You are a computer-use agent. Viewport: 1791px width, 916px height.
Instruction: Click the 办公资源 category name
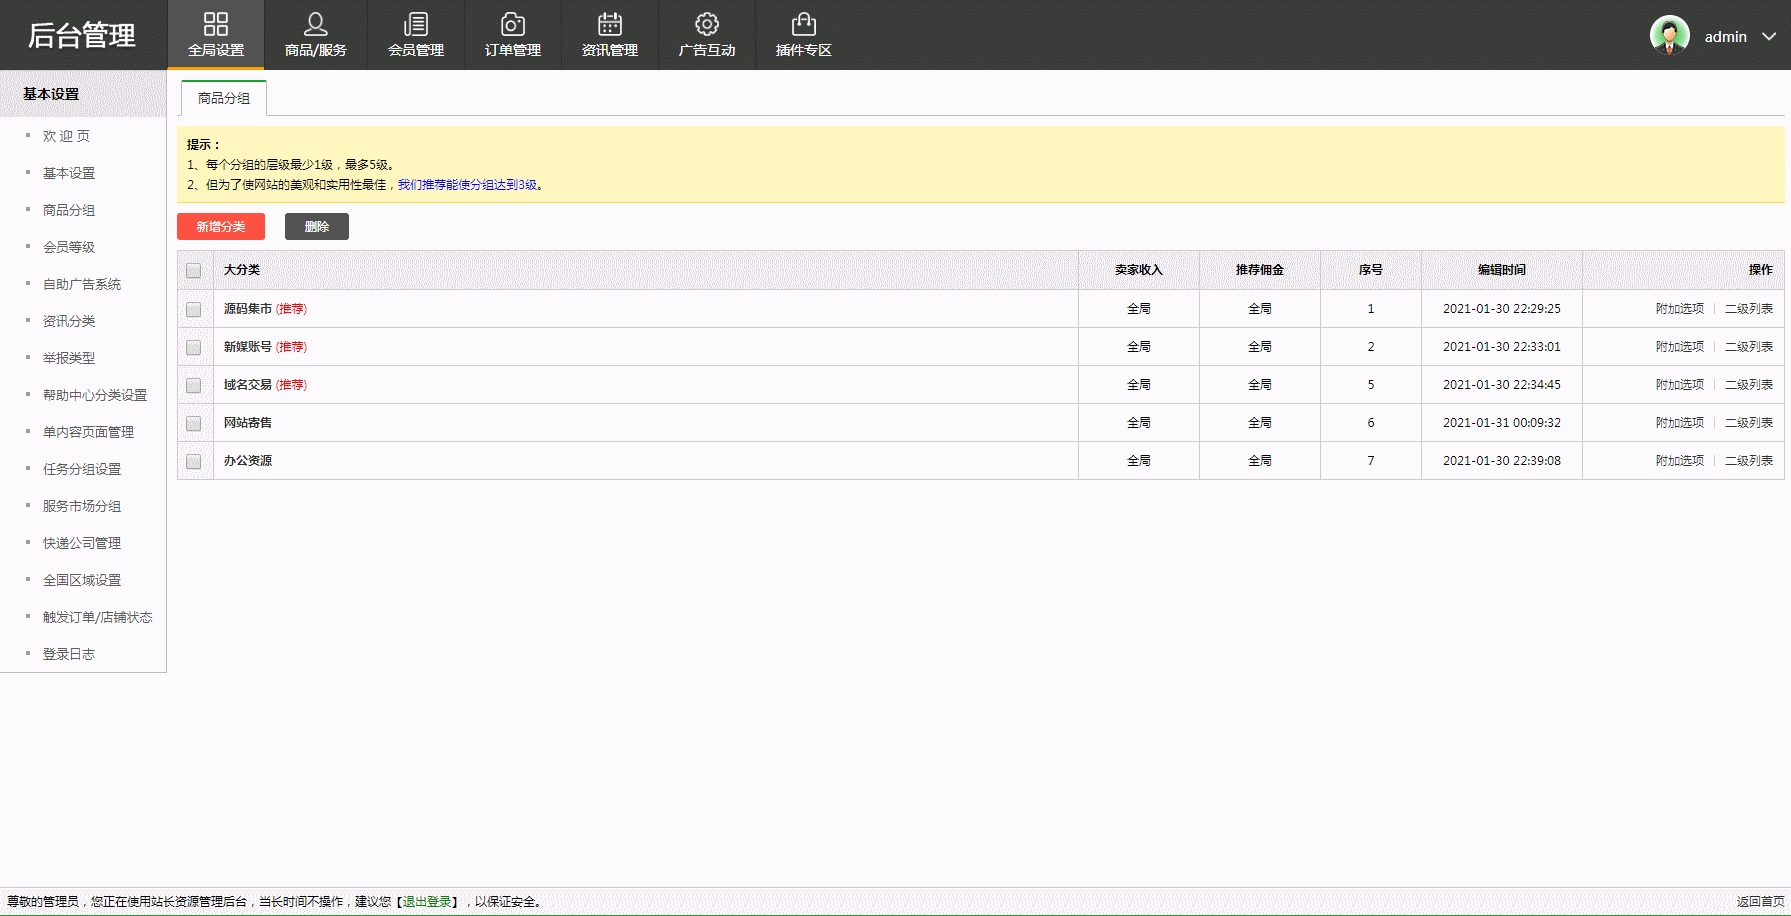point(248,461)
